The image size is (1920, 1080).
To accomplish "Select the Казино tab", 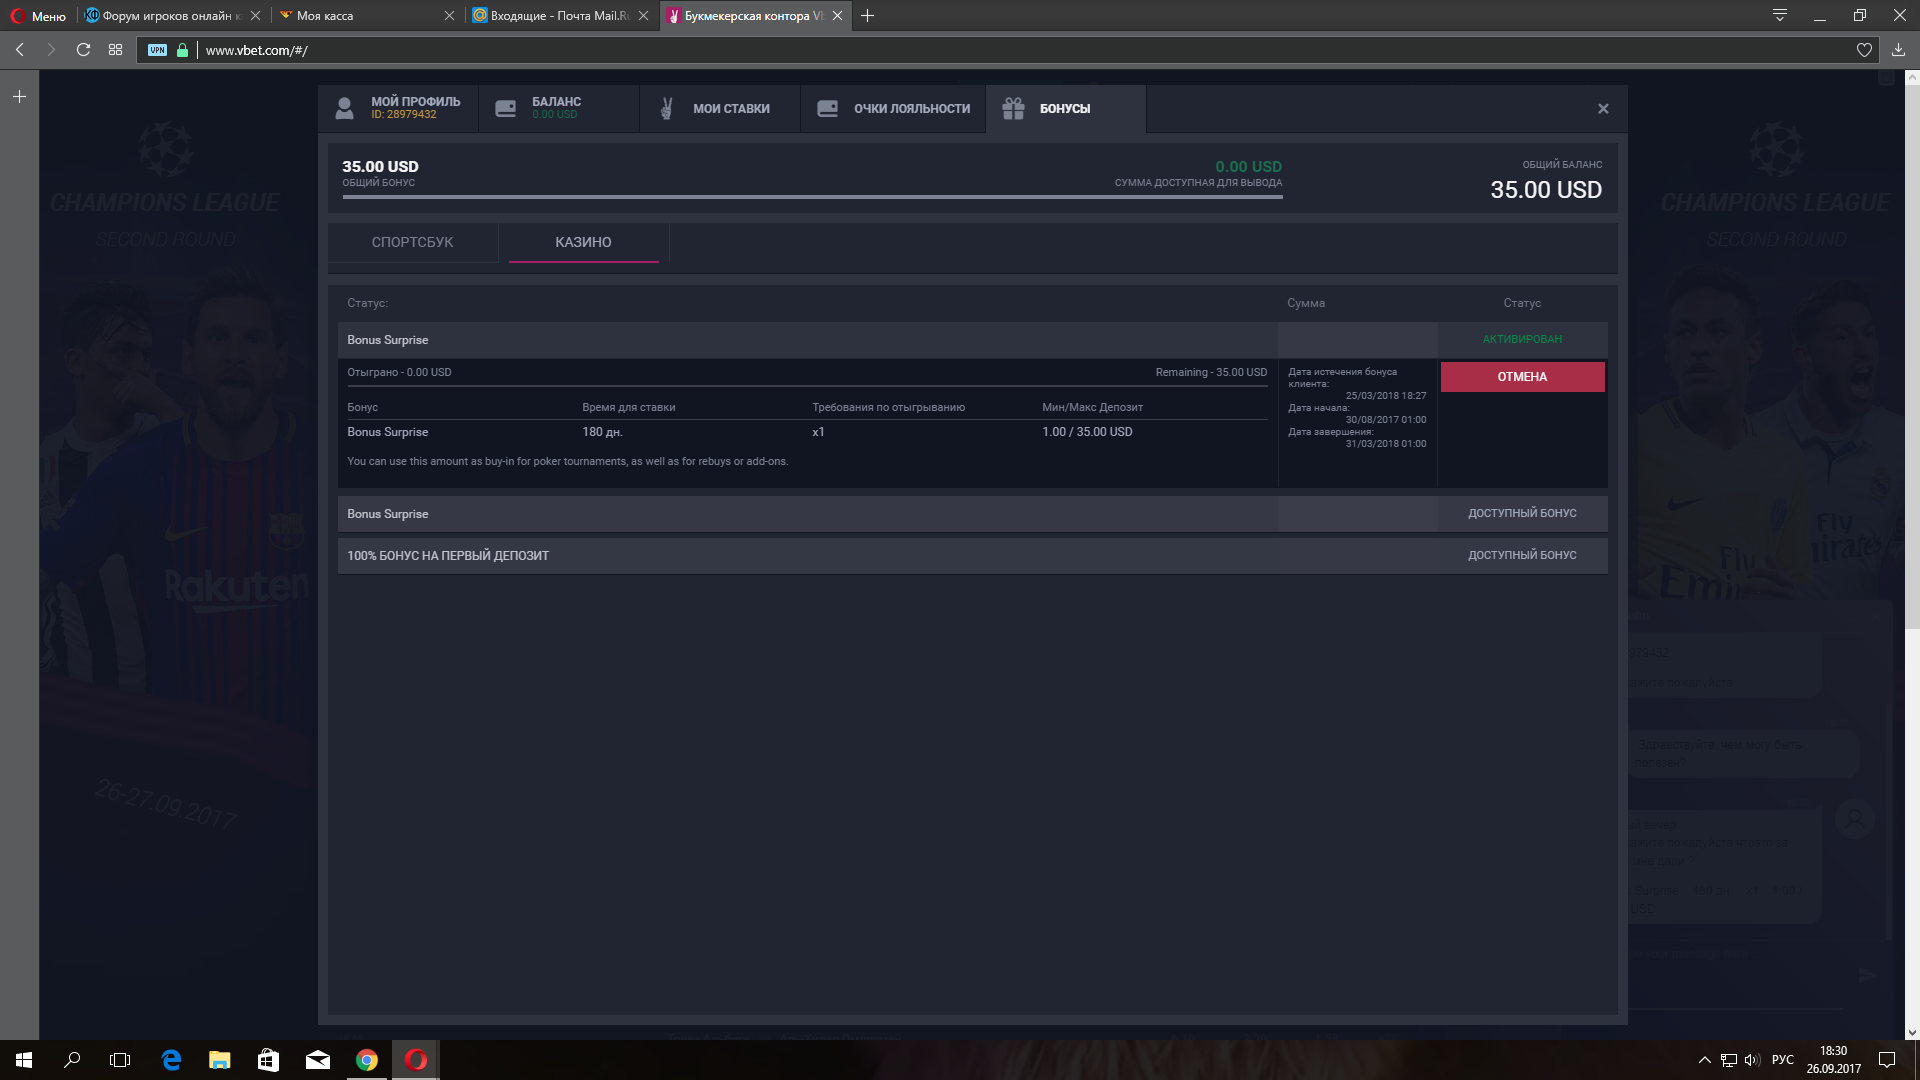I will click(583, 242).
